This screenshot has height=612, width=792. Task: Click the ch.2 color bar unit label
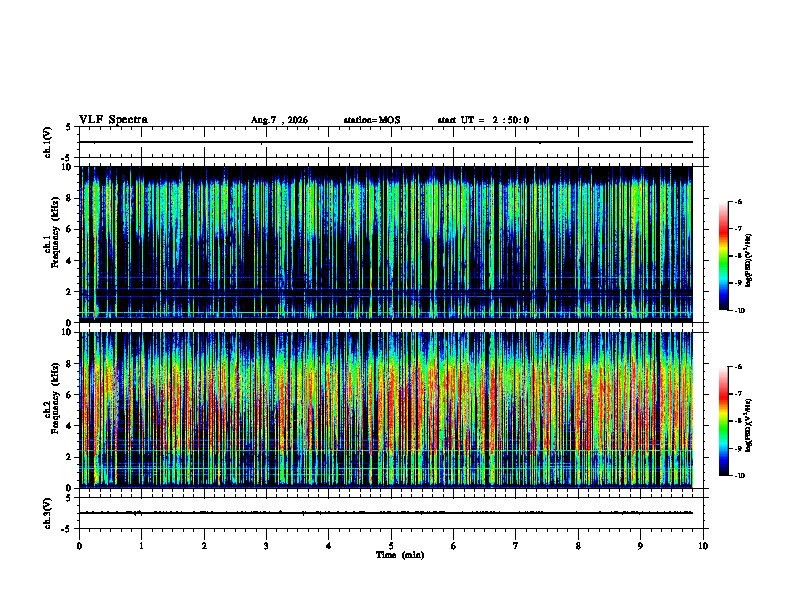749,425
